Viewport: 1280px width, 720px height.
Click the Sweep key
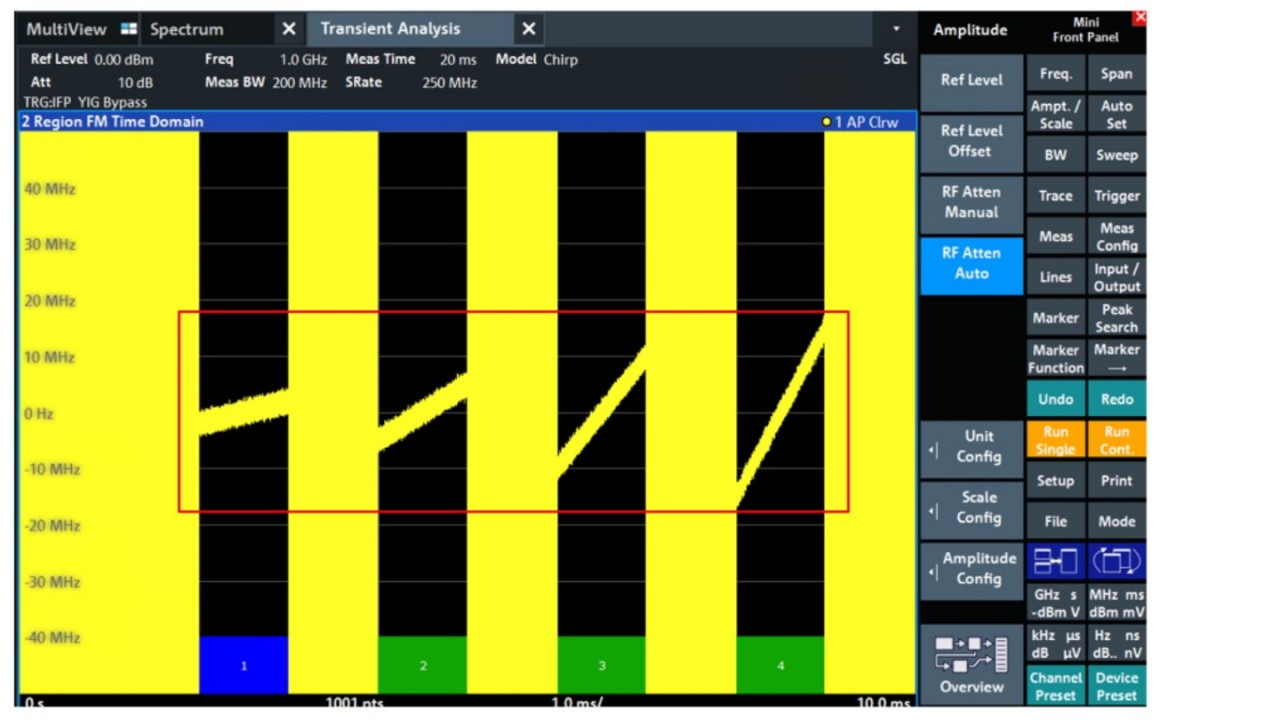point(1116,156)
